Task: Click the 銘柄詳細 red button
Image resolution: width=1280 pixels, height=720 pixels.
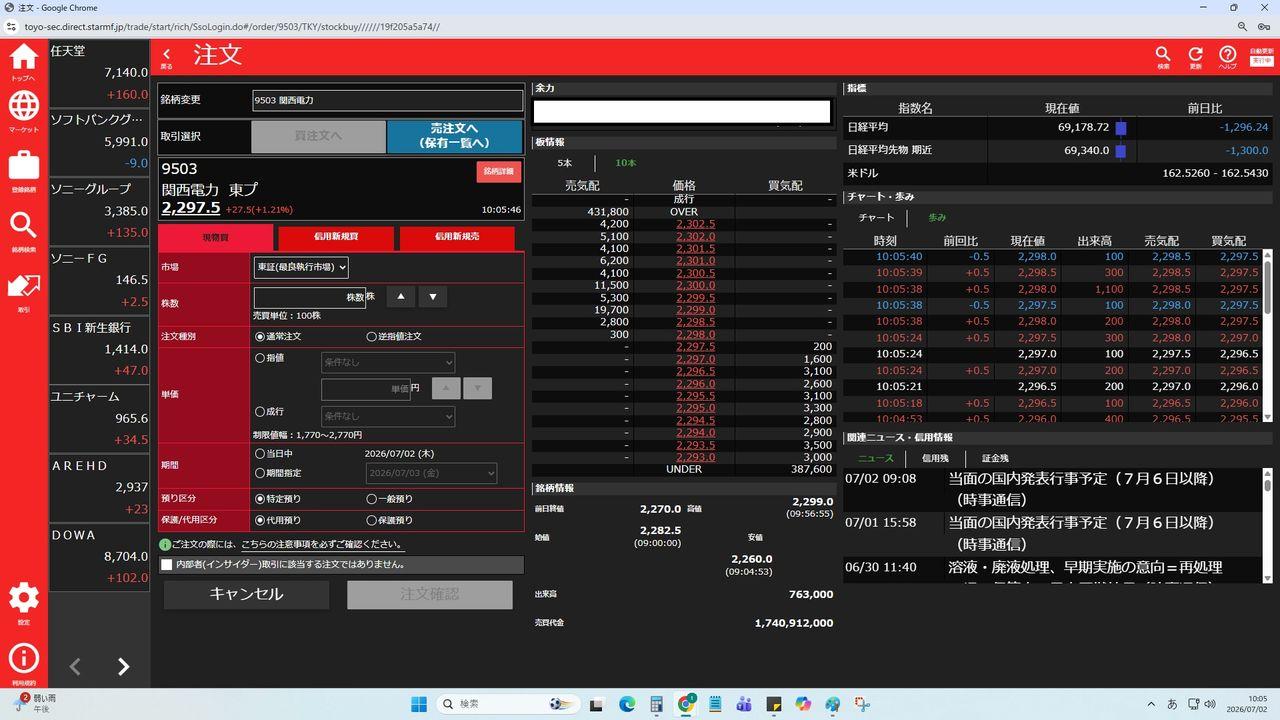Action: 498,171
